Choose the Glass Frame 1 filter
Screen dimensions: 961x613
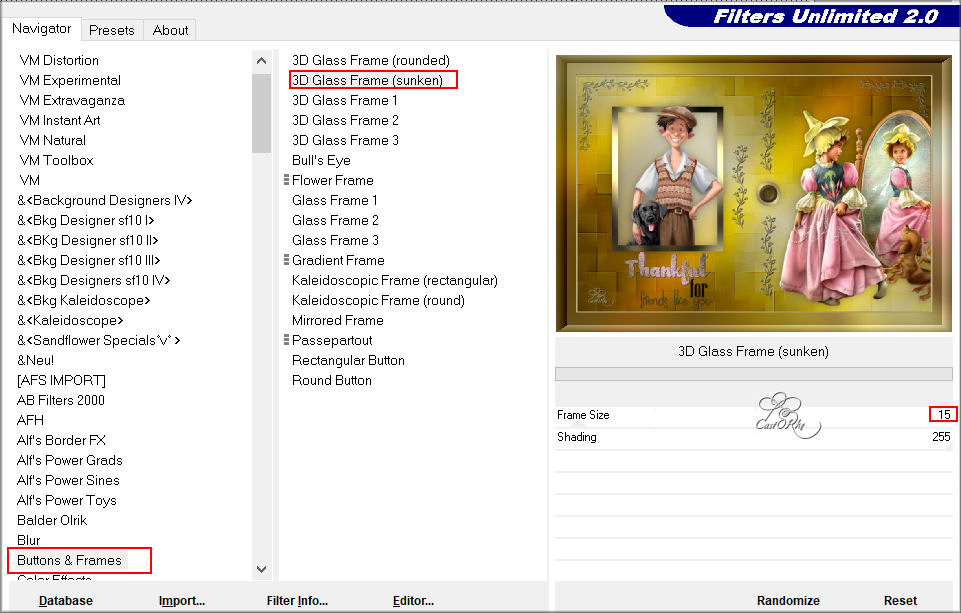coord(335,200)
